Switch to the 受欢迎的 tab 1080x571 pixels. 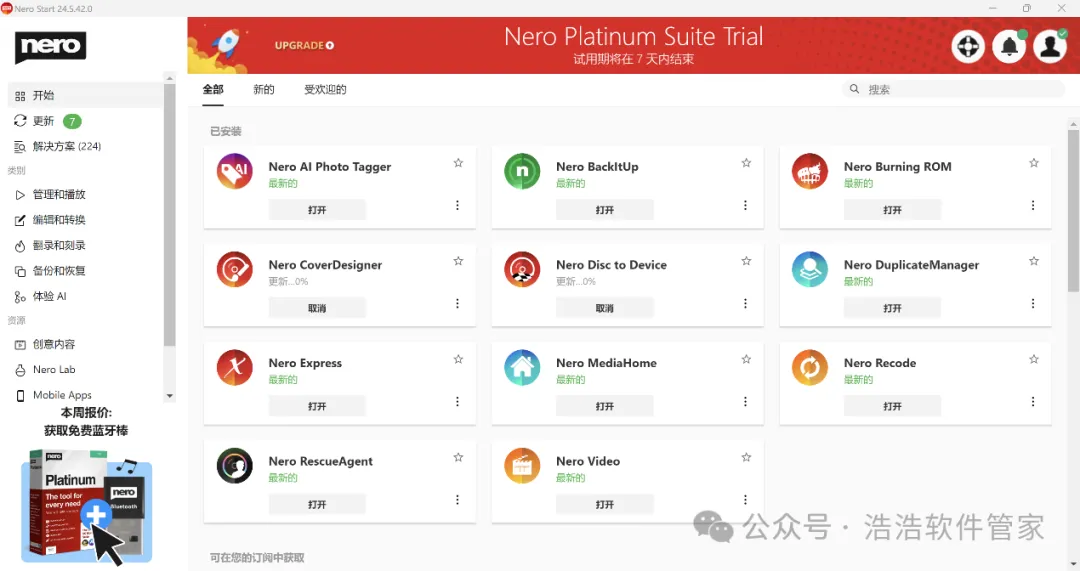click(x=325, y=90)
